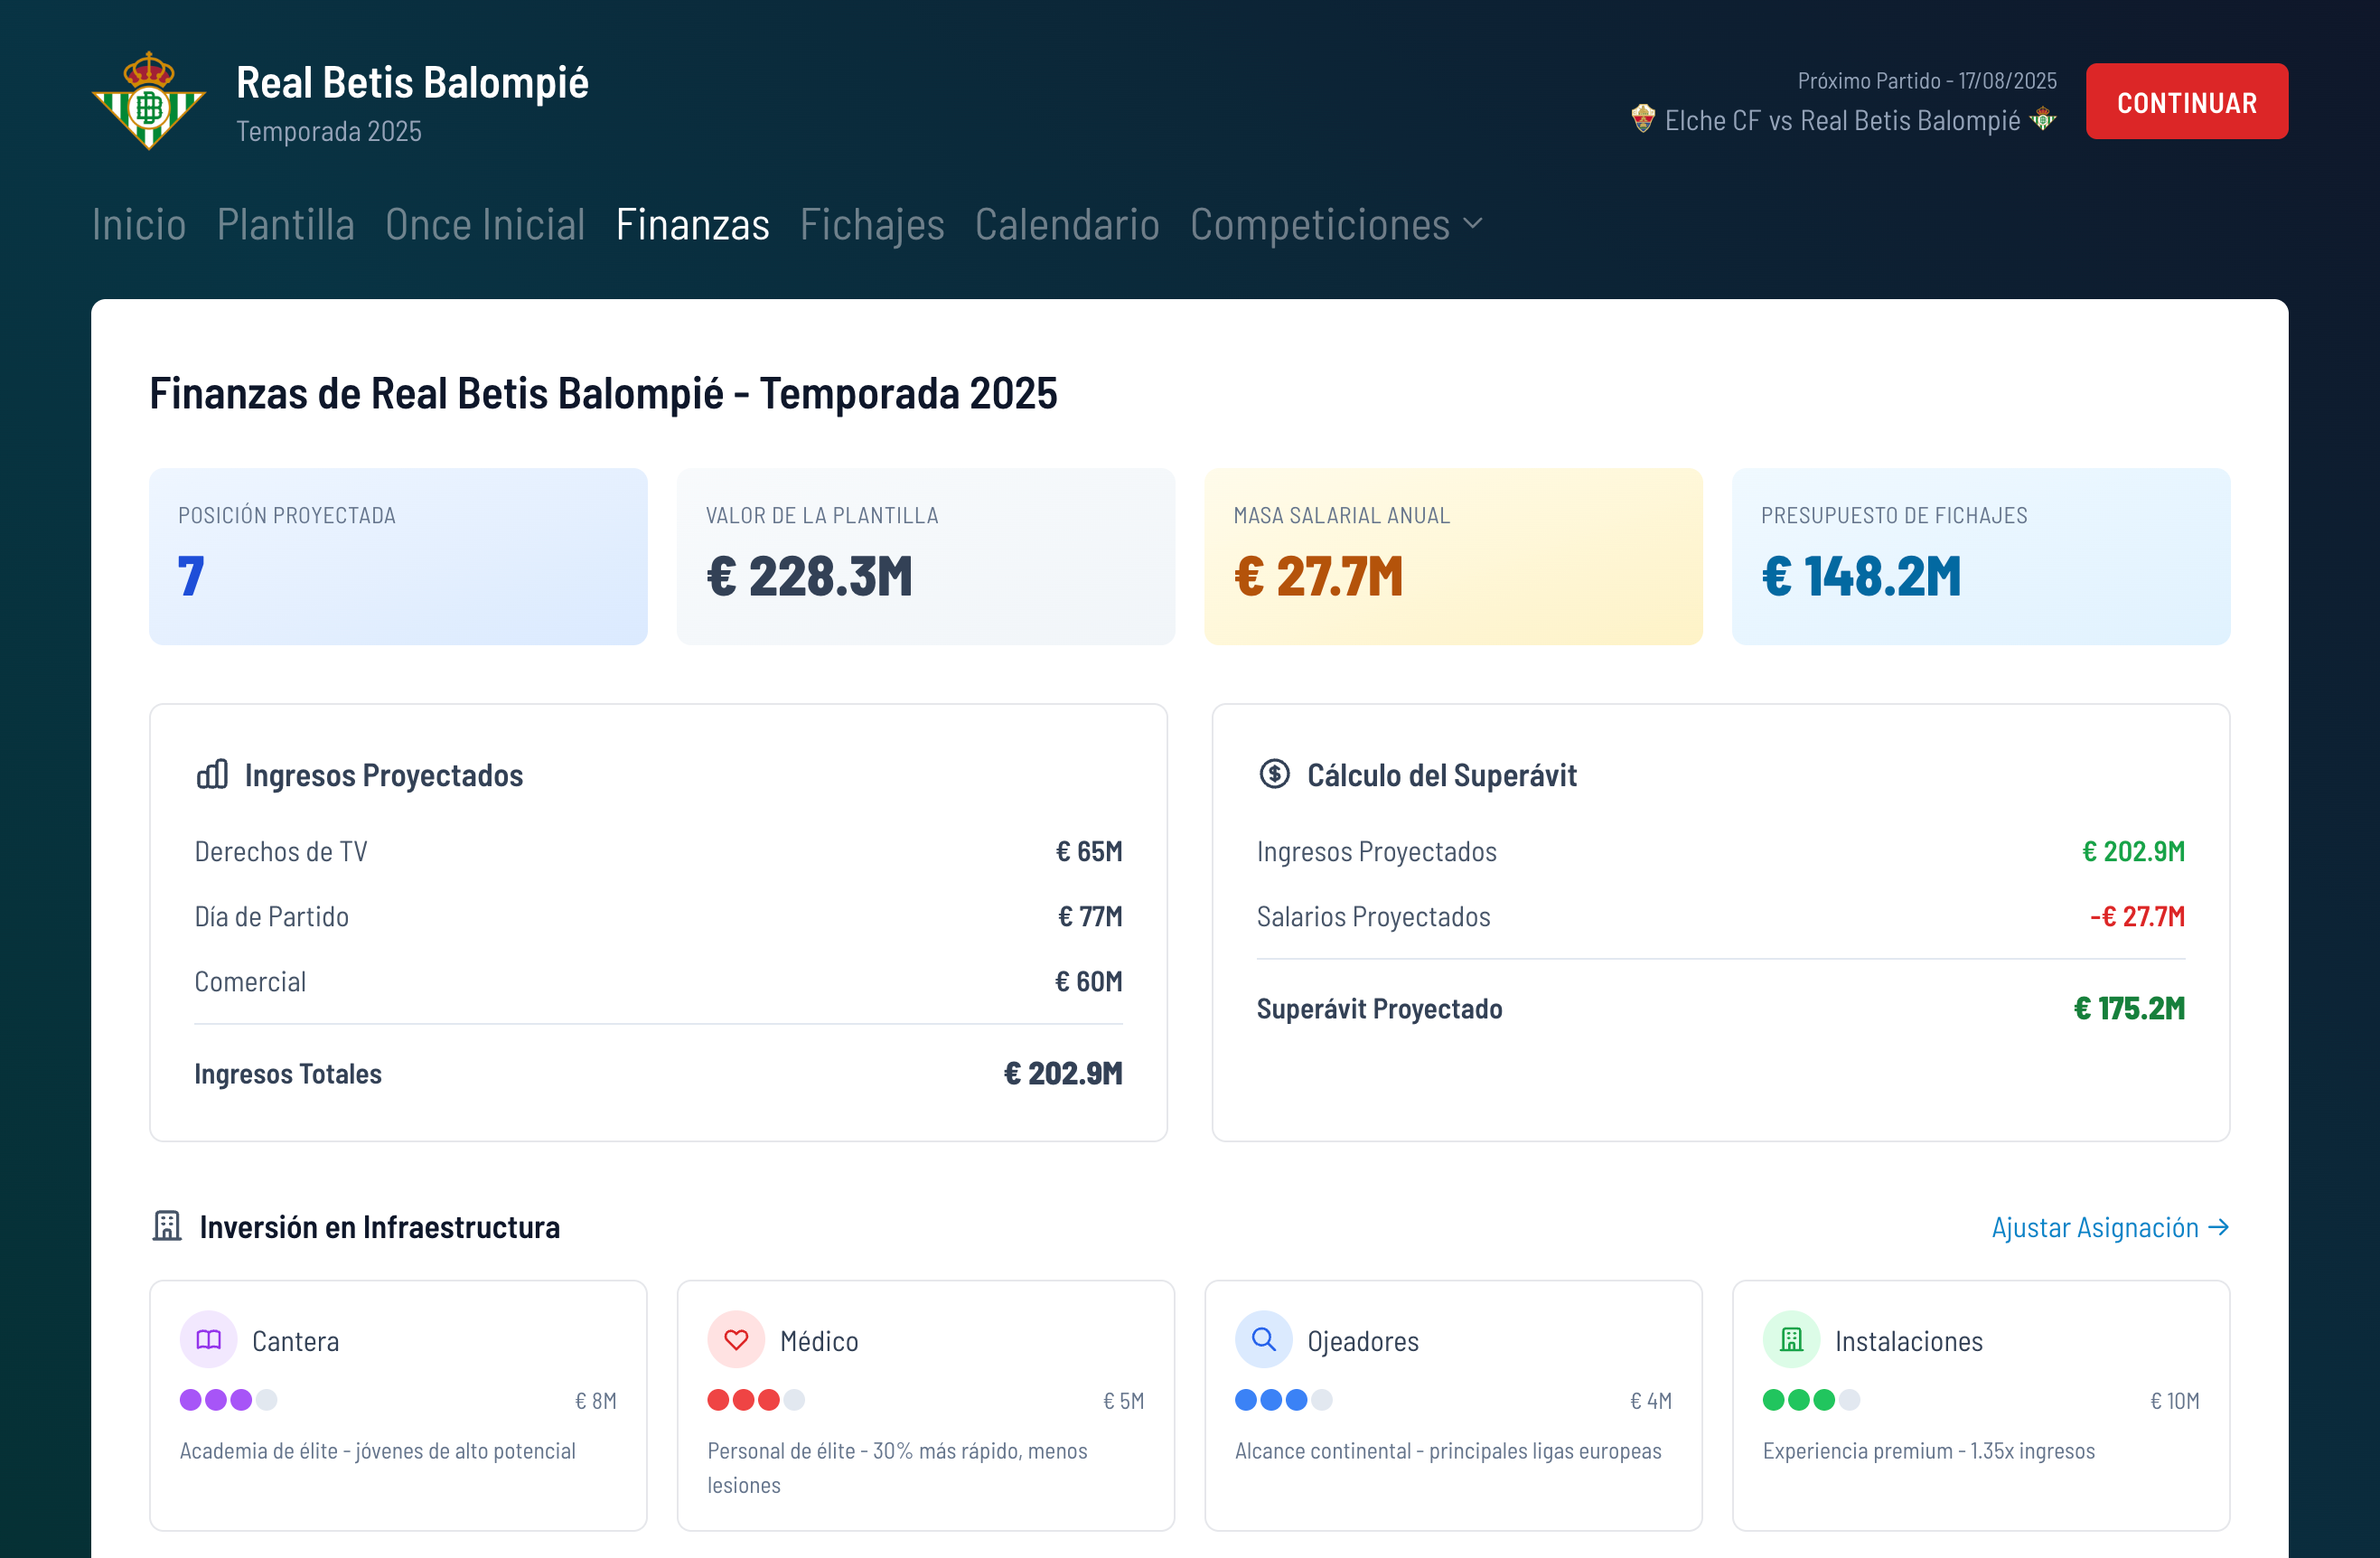The width and height of the screenshot is (2380, 1558).
Task: Click the Cantera book icon
Action: pyautogui.click(x=208, y=1339)
